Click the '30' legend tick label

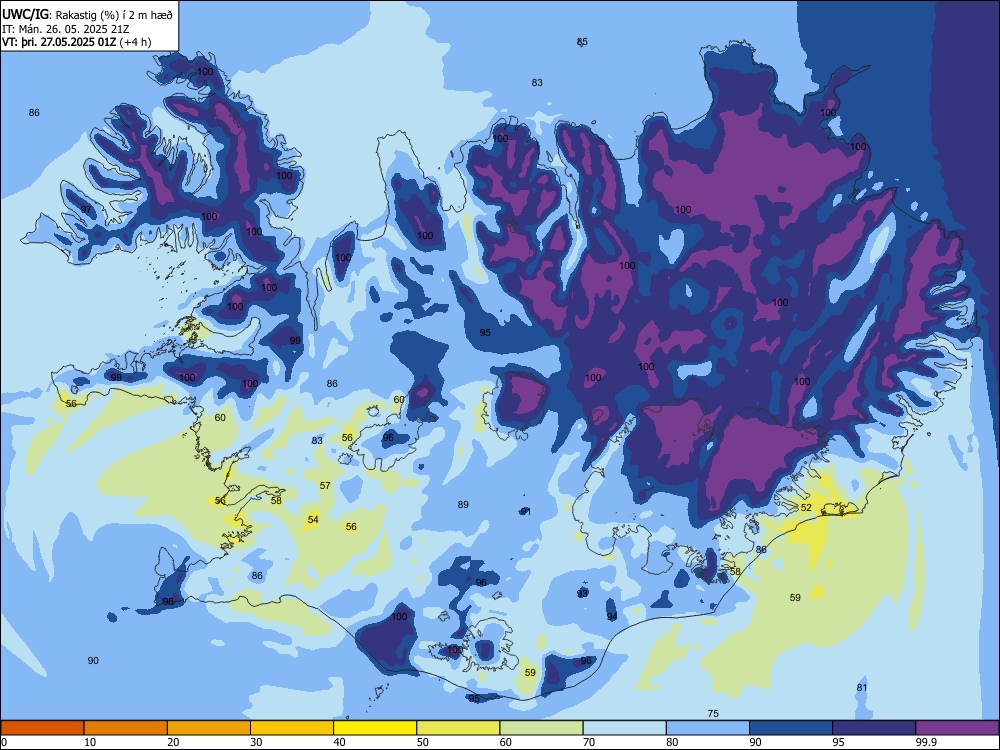(256, 742)
